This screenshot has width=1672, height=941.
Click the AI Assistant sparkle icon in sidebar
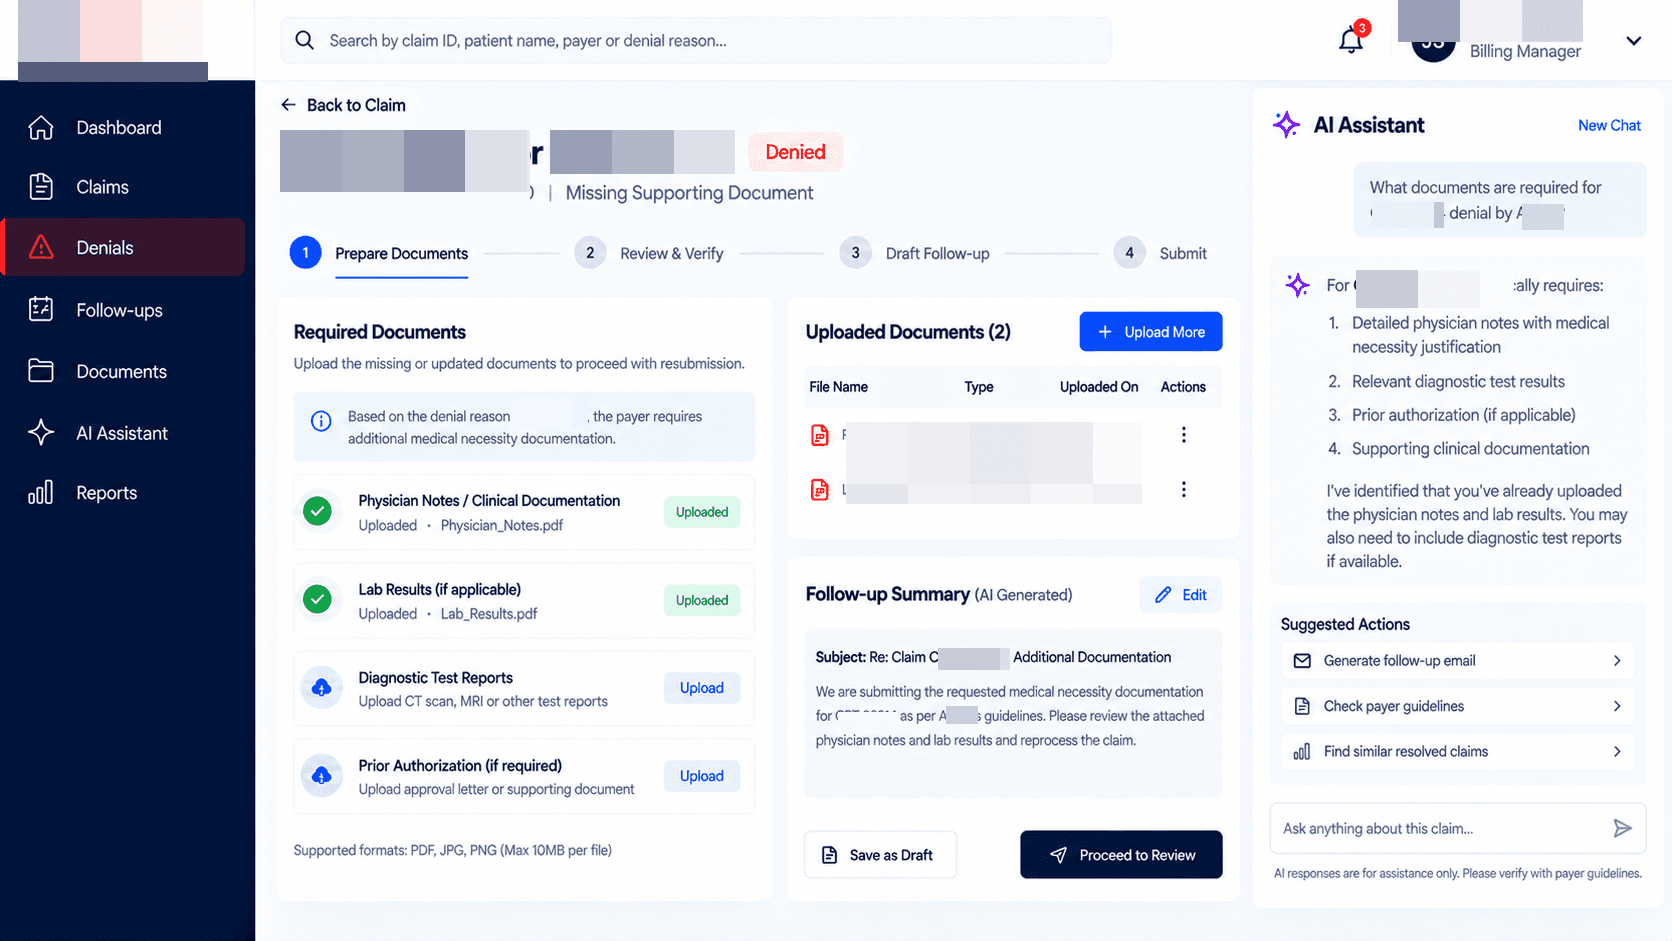tap(41, 433)
